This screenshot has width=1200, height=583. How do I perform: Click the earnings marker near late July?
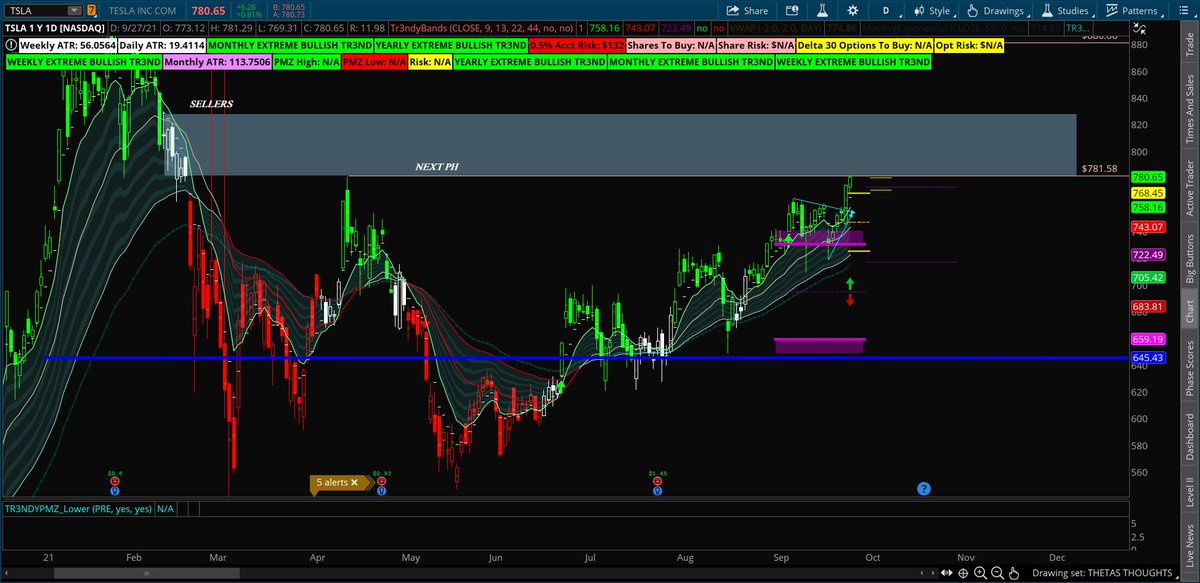(657, 481)
